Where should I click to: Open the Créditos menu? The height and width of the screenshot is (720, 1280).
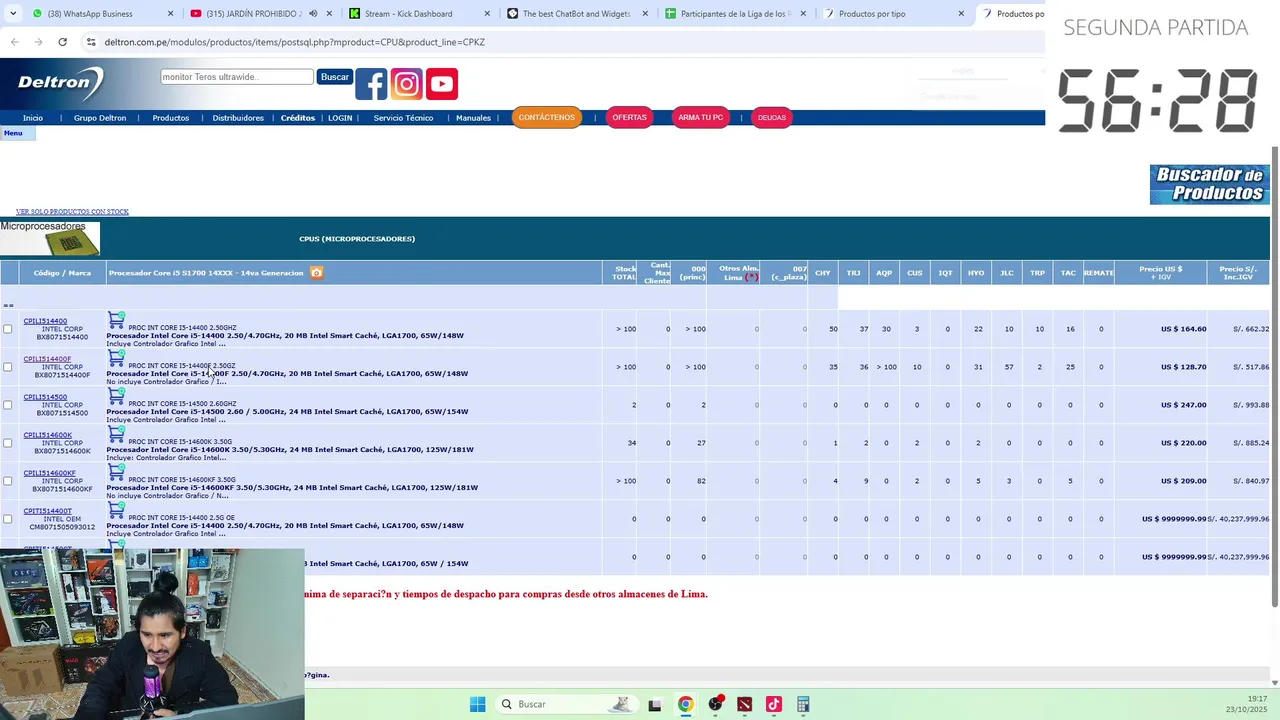tap(298, 118)
